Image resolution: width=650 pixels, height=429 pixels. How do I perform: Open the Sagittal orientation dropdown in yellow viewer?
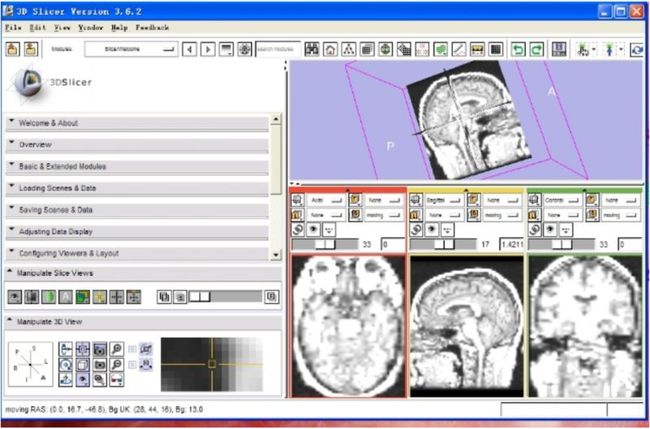[x=444, y=200]
